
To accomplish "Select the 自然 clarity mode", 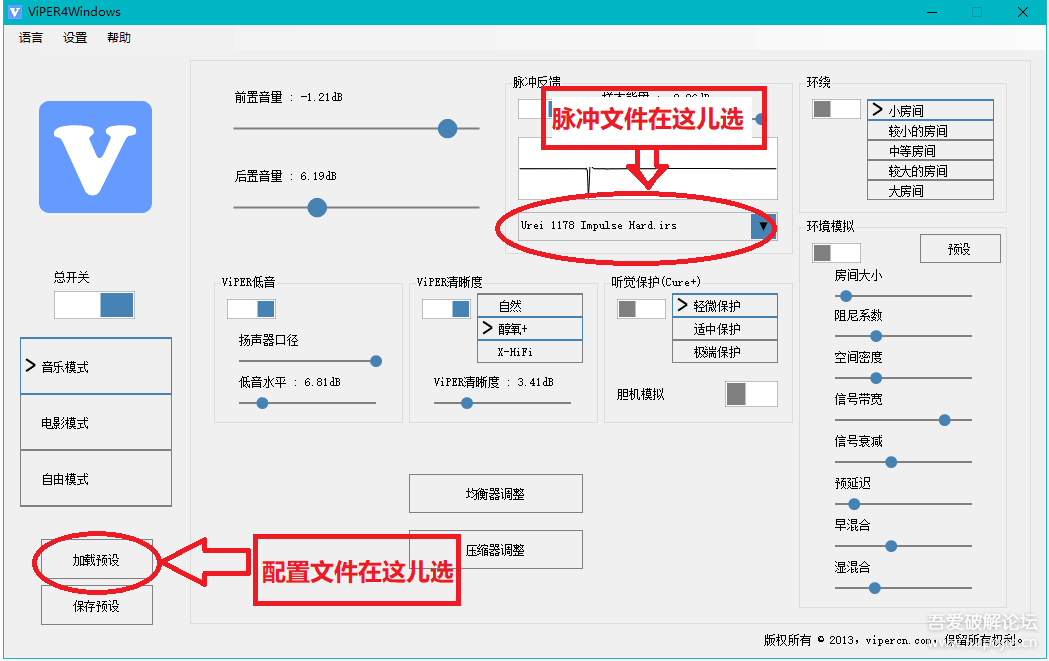I will point(530,305).
